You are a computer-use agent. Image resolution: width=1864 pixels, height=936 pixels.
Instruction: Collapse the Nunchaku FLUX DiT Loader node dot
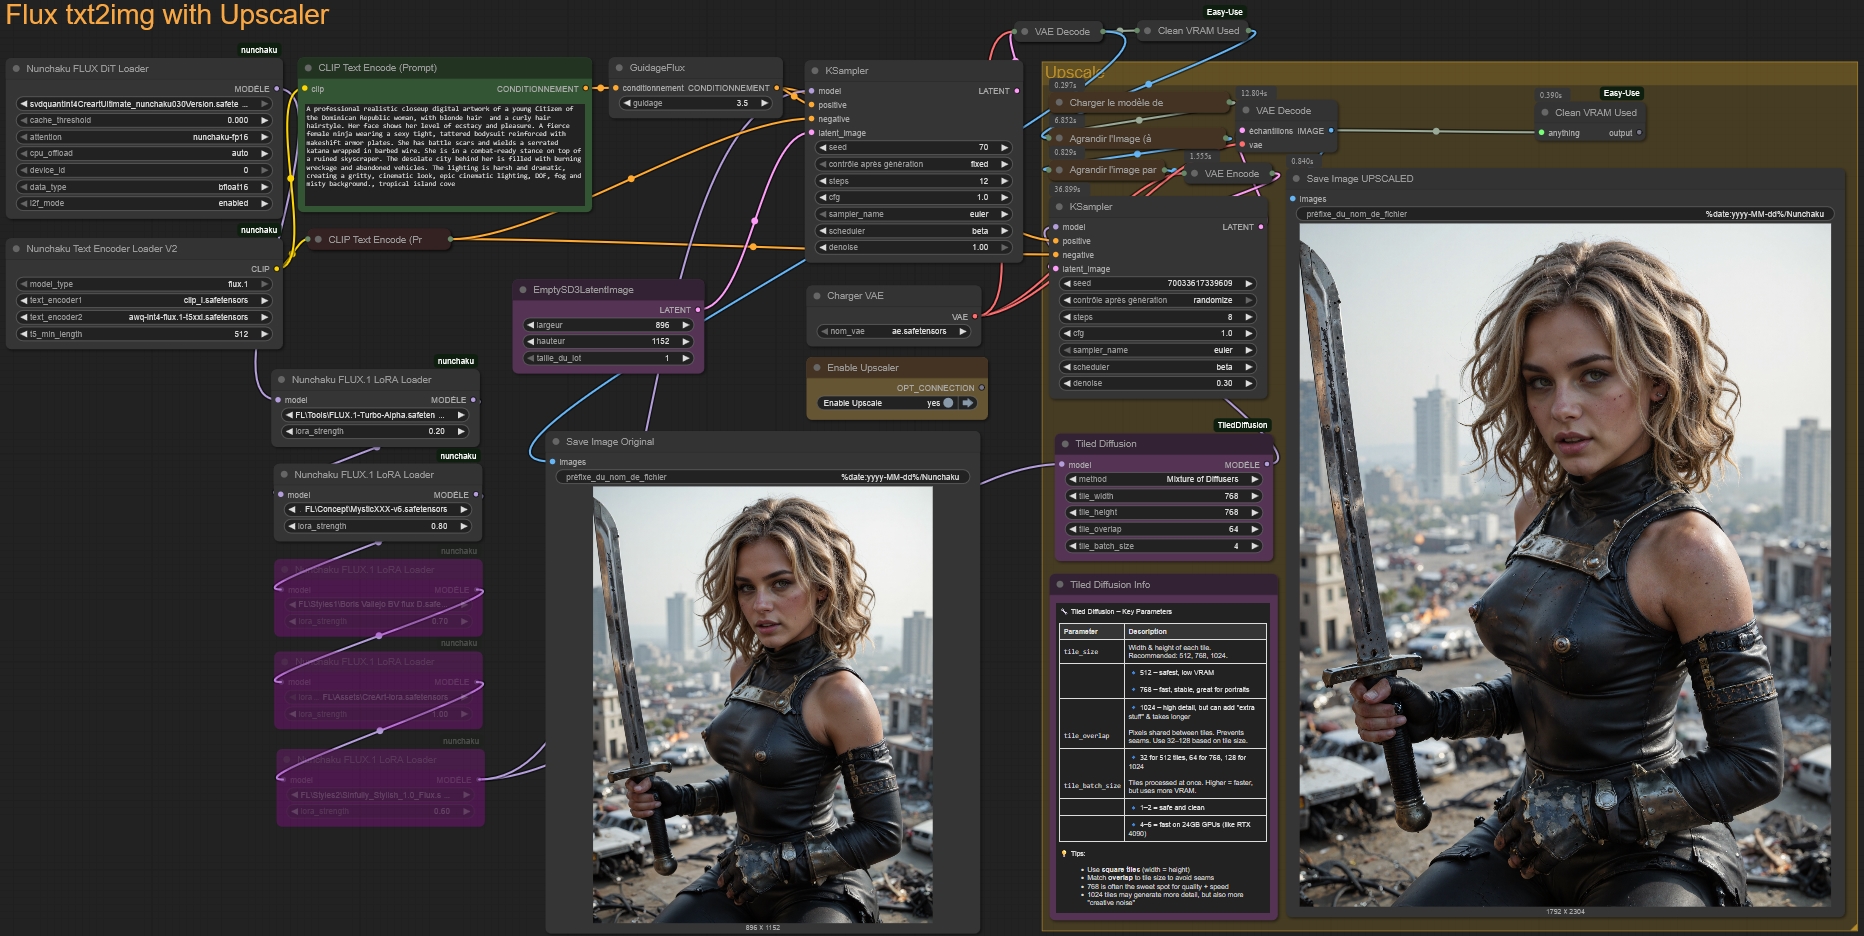(x=17, y=69)
